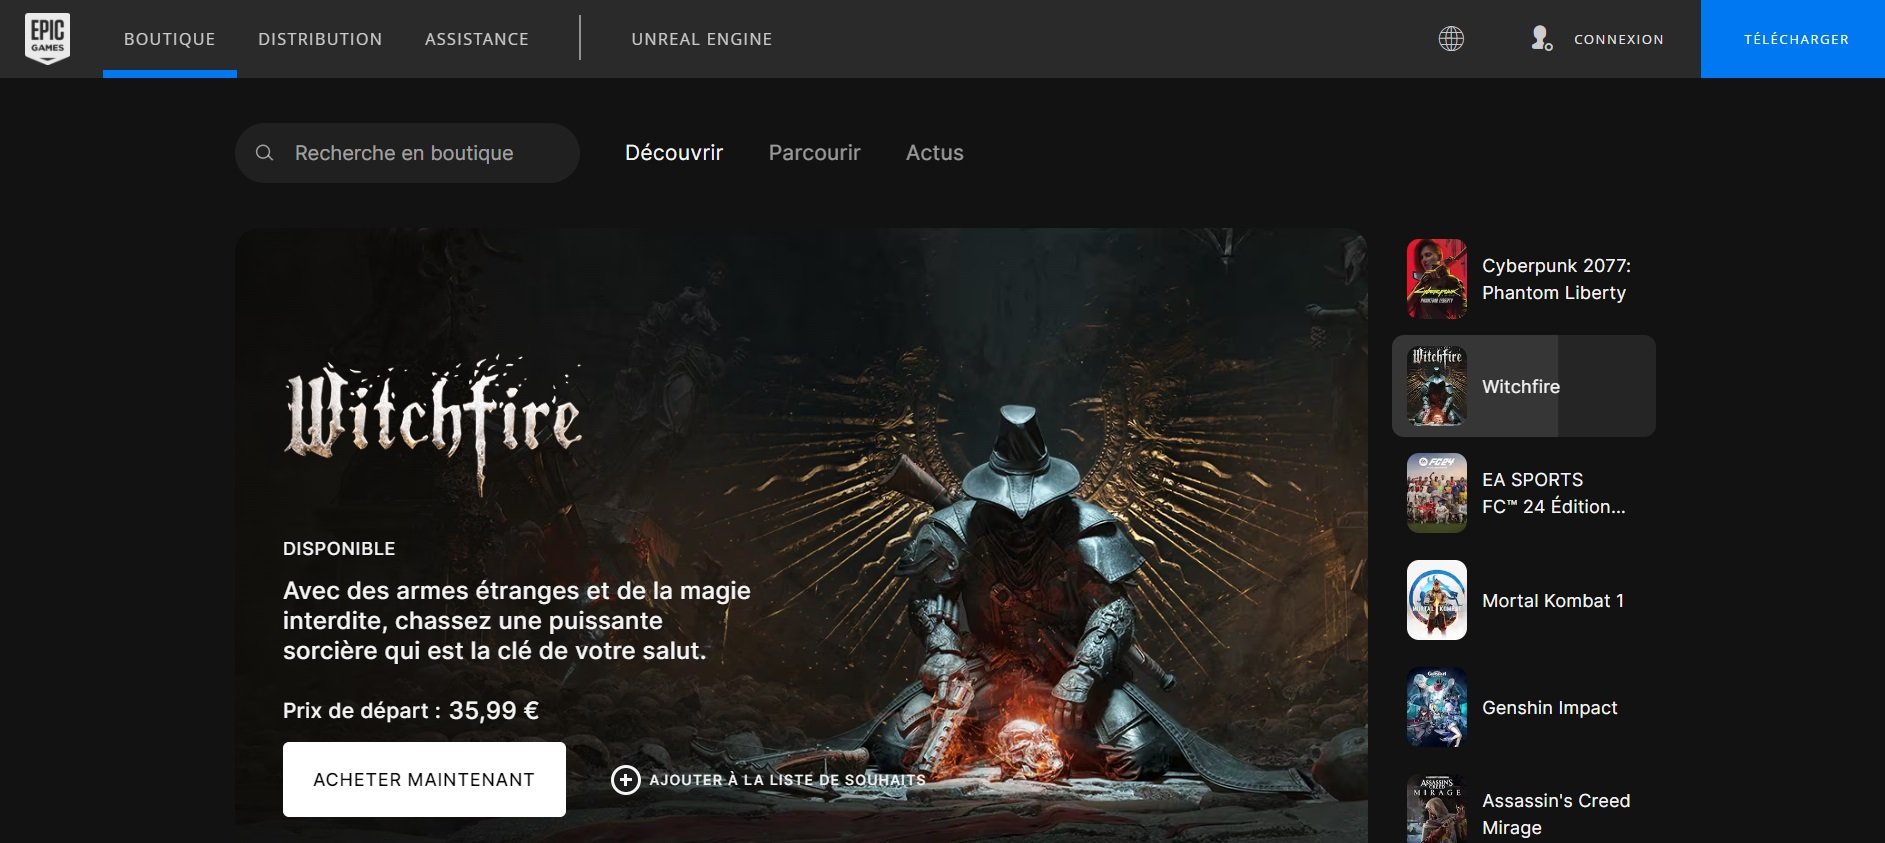Select Assassin's Creed Mirage title text
This screenshot has height=843, width=1885.
[1556, 814]
